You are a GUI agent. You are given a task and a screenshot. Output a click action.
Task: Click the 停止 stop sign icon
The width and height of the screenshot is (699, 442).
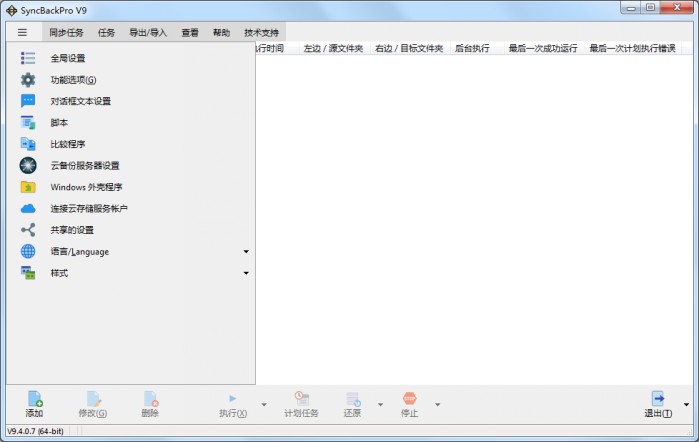[409, 398]
